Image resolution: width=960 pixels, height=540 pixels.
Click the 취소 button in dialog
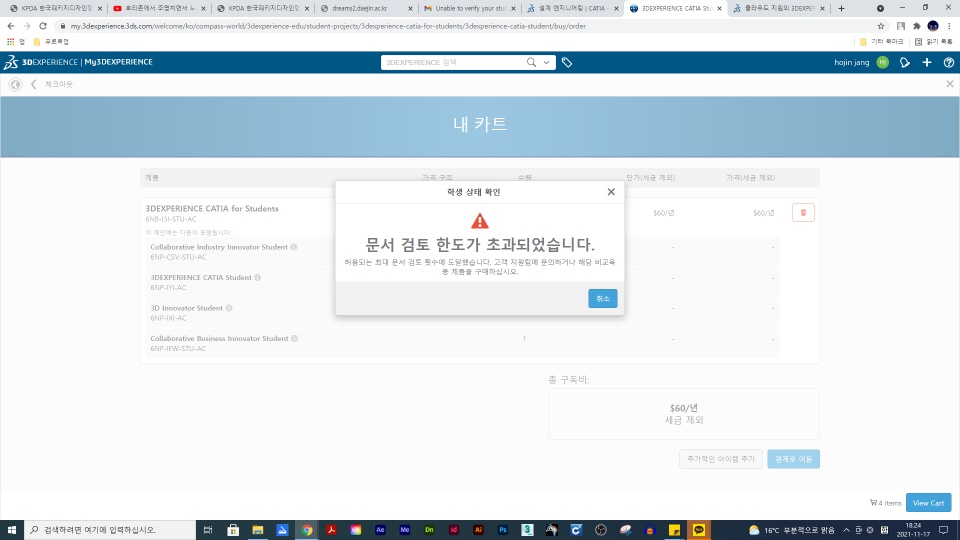[602, 298]
